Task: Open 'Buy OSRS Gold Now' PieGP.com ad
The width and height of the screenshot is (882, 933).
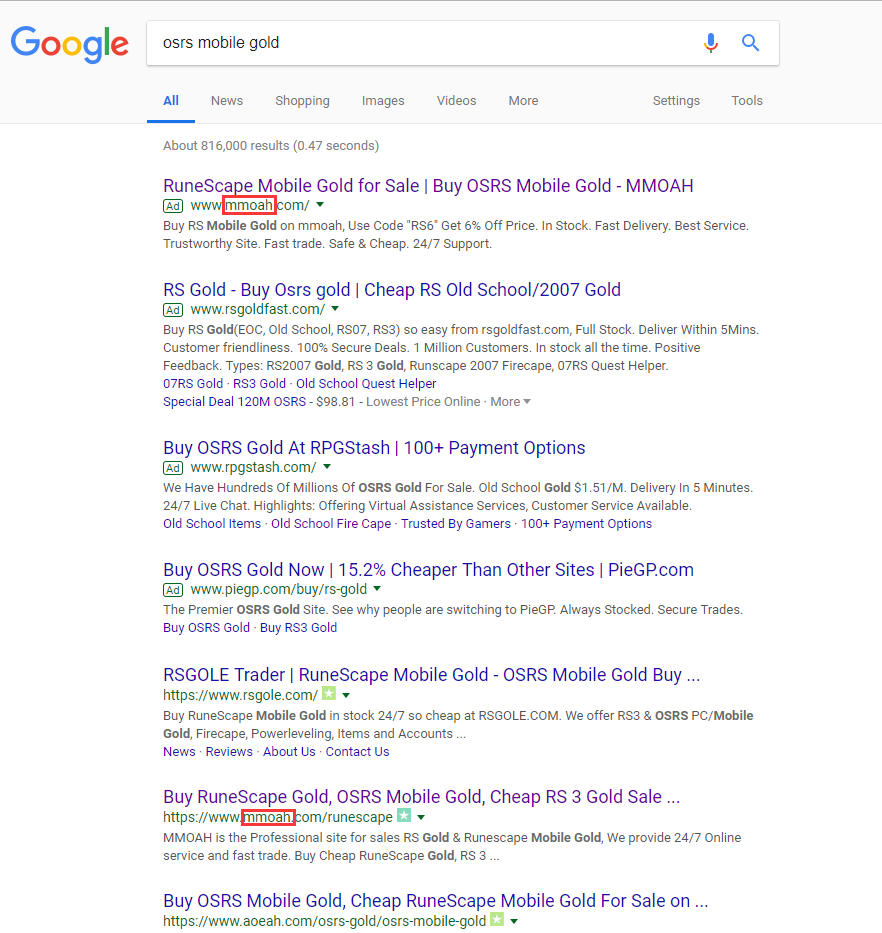Action: tap(429, 569)
